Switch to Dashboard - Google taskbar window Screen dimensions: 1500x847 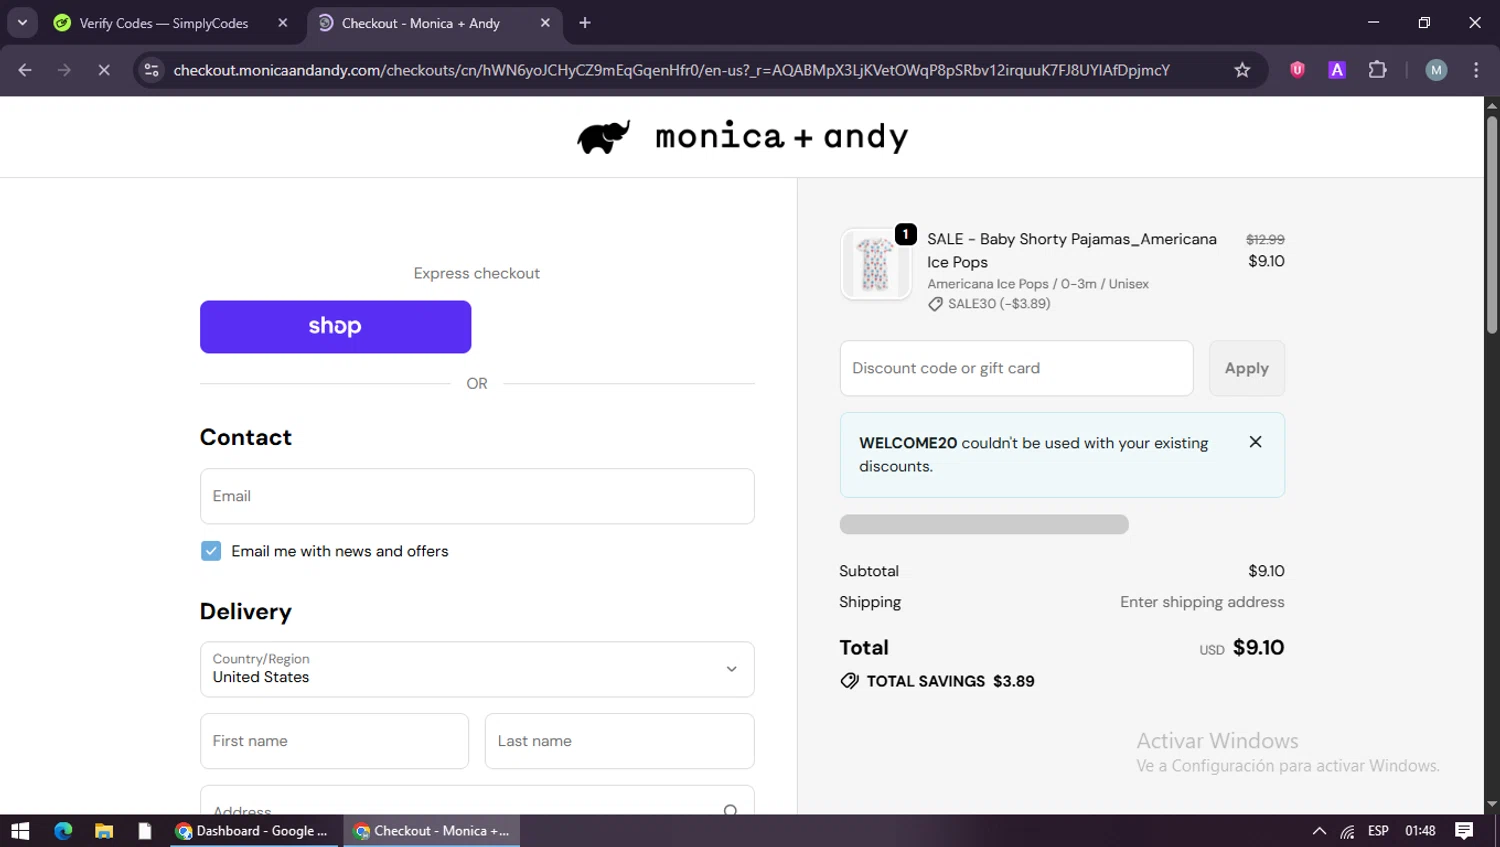[x=255, y=831]
